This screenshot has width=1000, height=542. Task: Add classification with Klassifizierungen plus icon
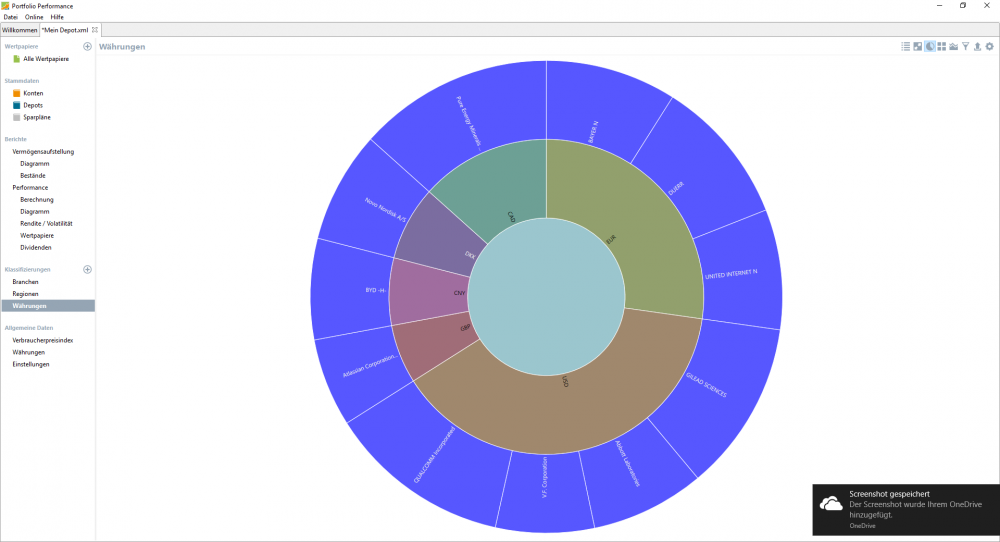pyautogui.click(x=87, y=270)
